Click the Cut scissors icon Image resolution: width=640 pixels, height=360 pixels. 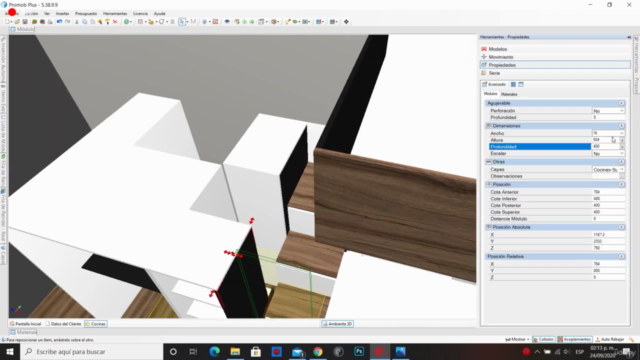[76, 22]
